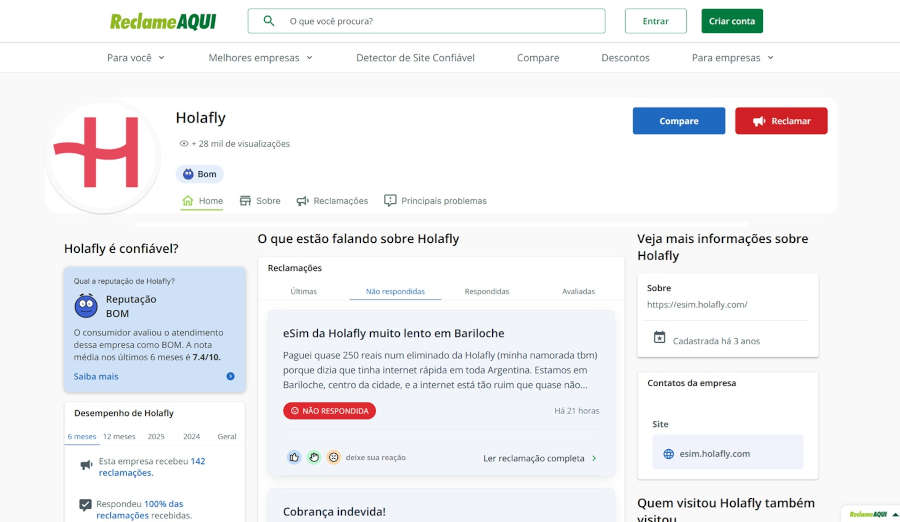Click the Bom reputation badge
The width and height of the screenshot is (900, 522).
click(199, 174)
